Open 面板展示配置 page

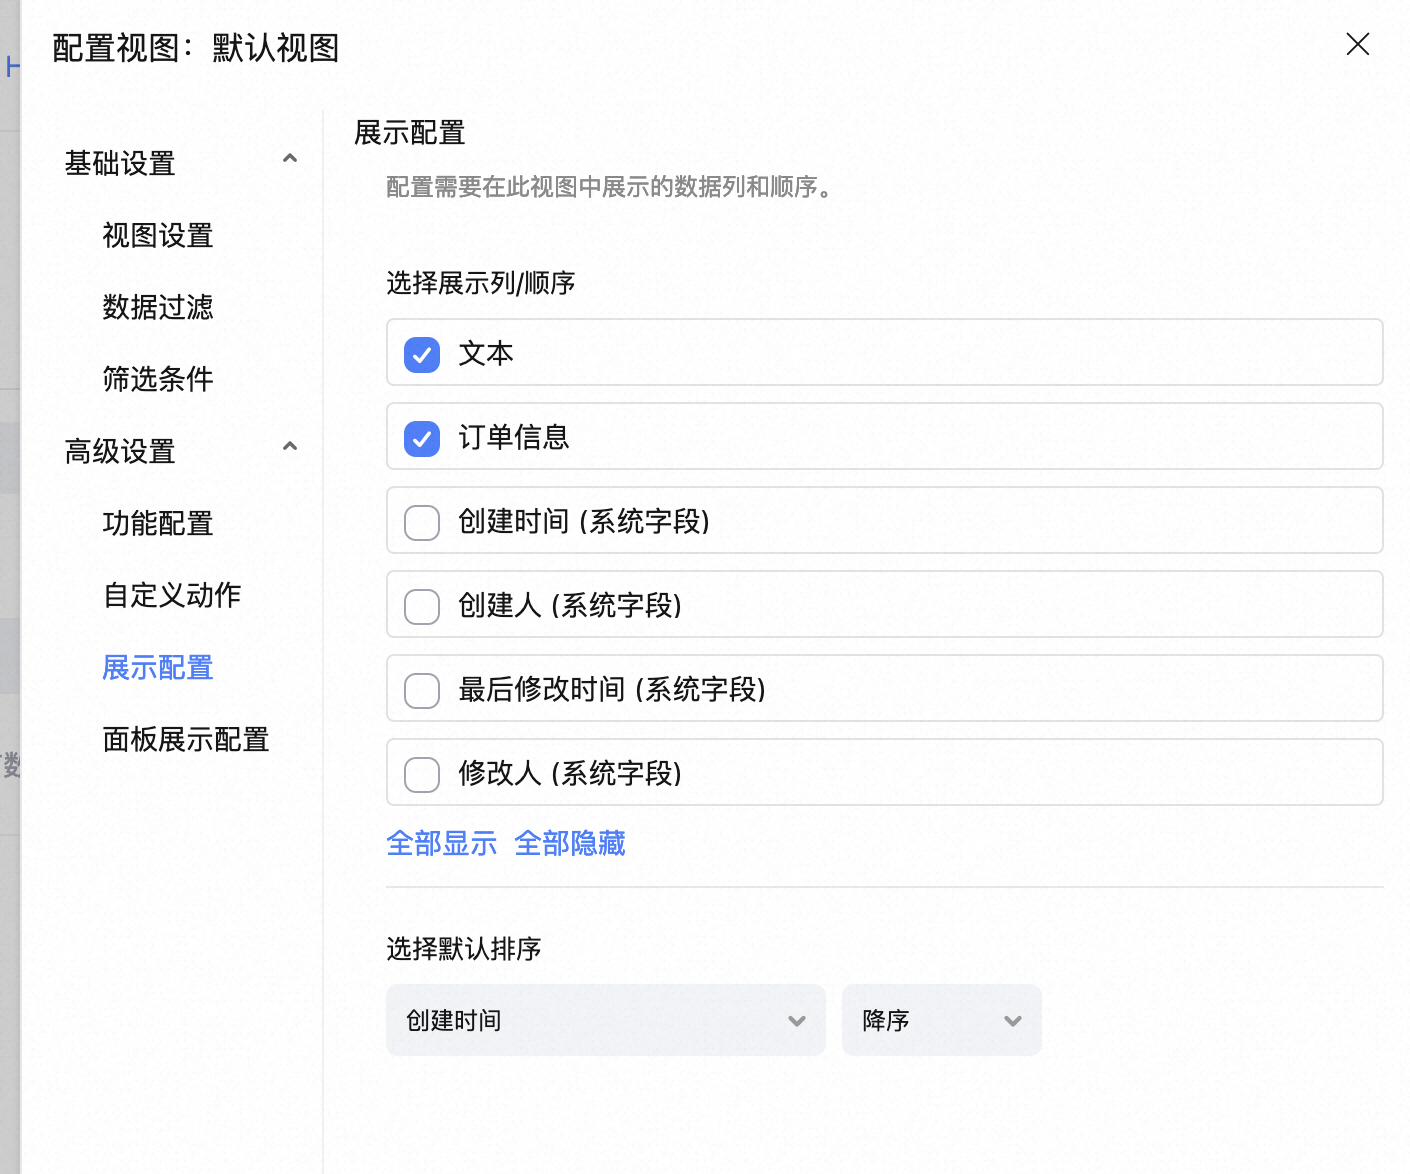(186, 740)
